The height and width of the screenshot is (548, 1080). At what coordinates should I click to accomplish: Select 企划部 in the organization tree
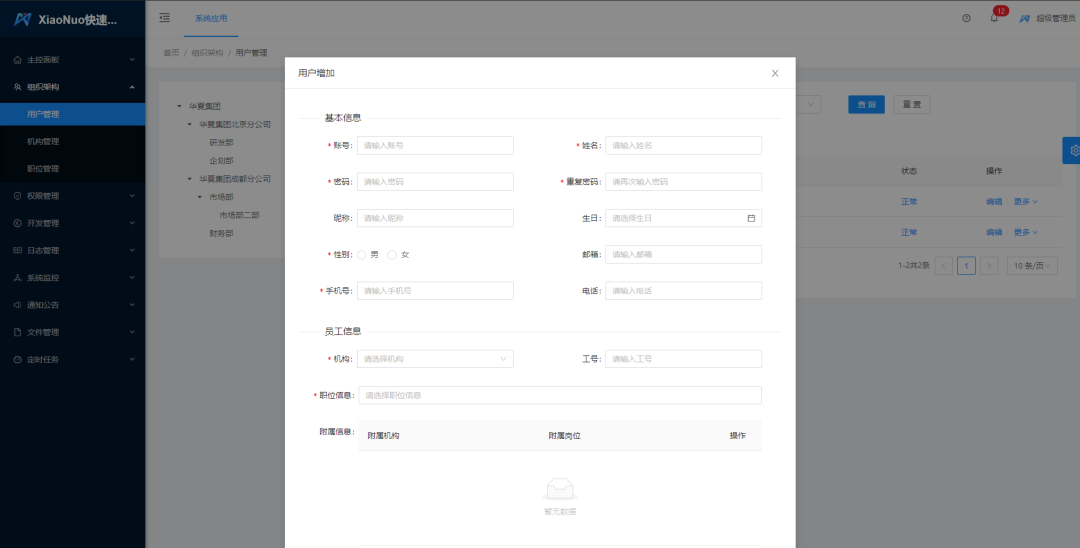221,160
